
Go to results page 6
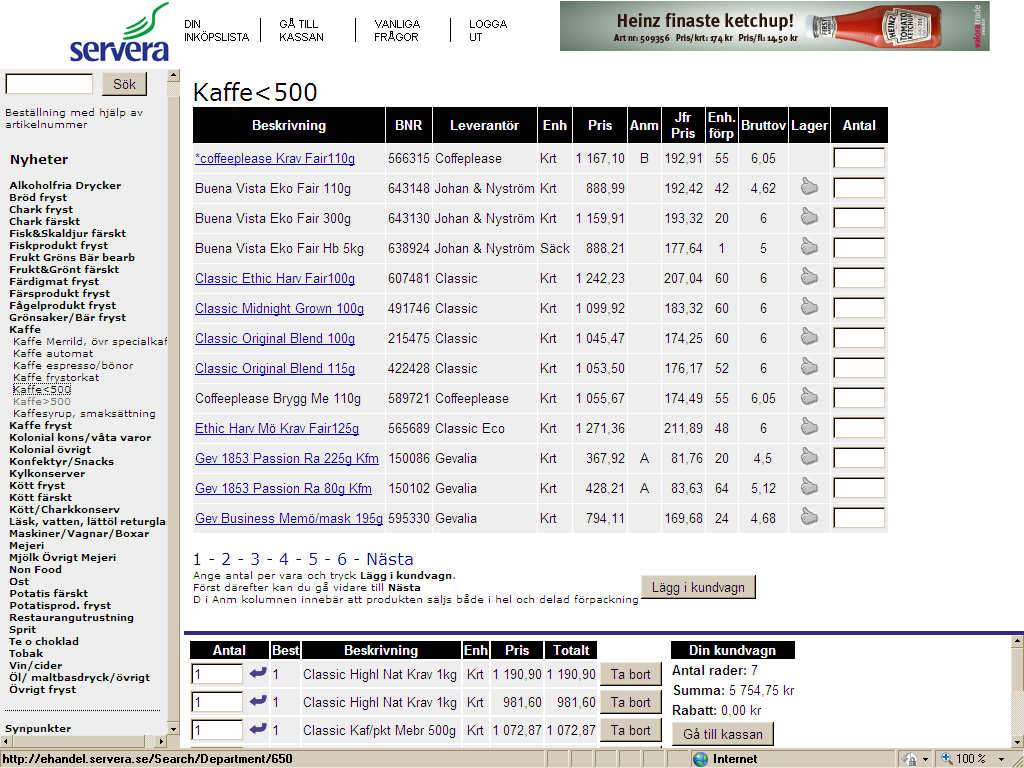(342, 560)
